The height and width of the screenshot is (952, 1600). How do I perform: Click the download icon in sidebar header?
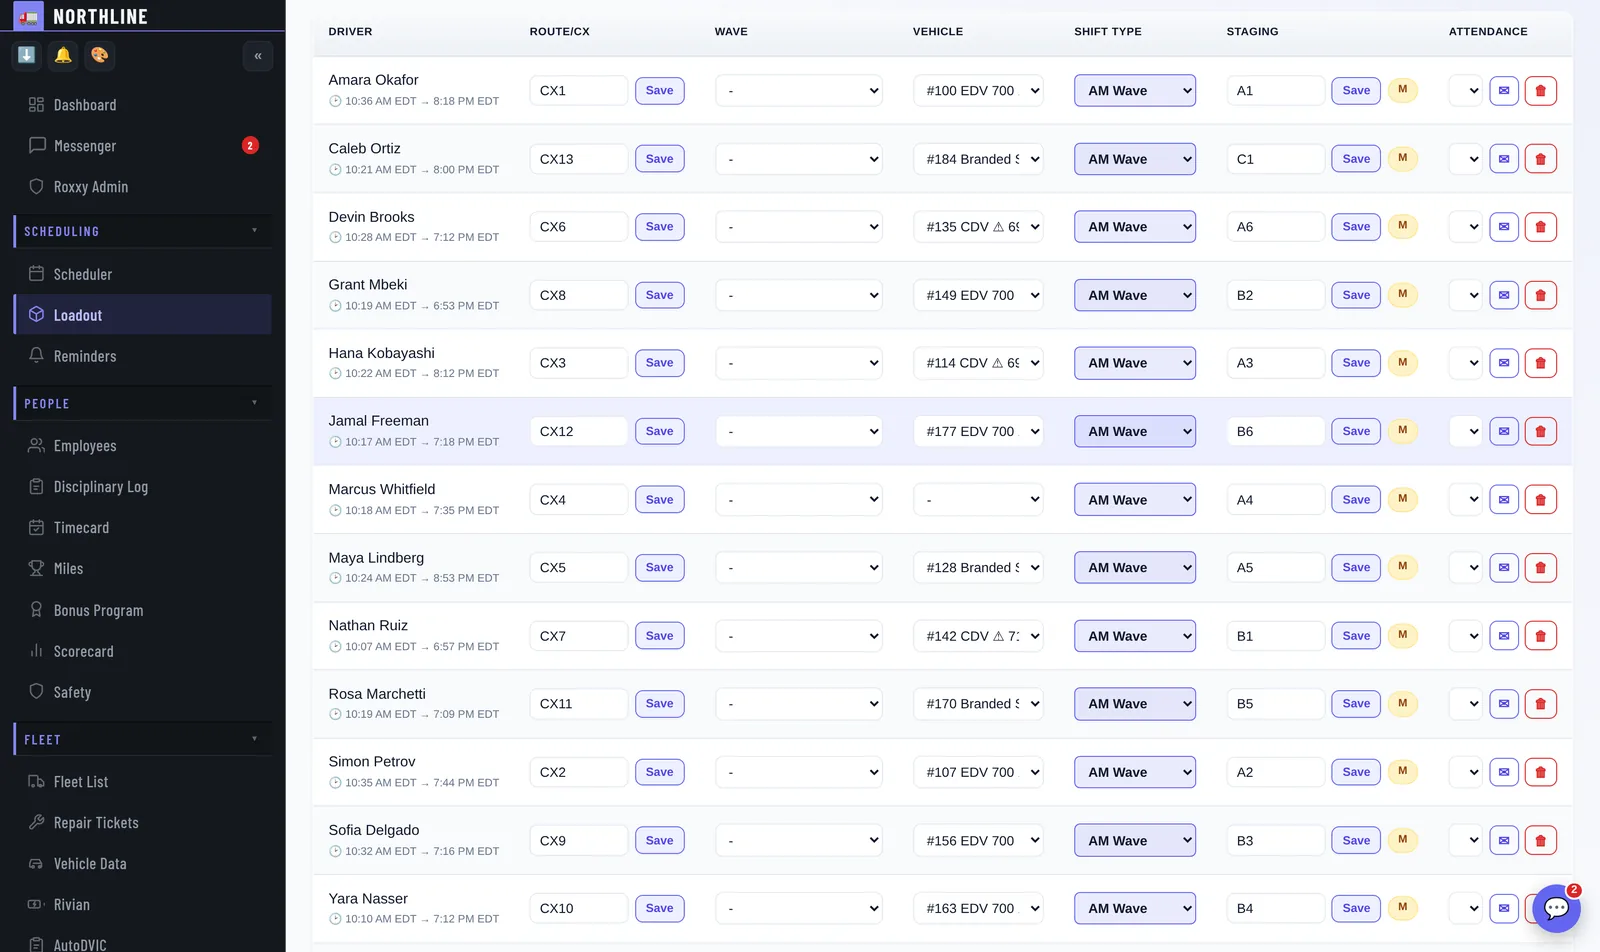(x=27, y=55)
